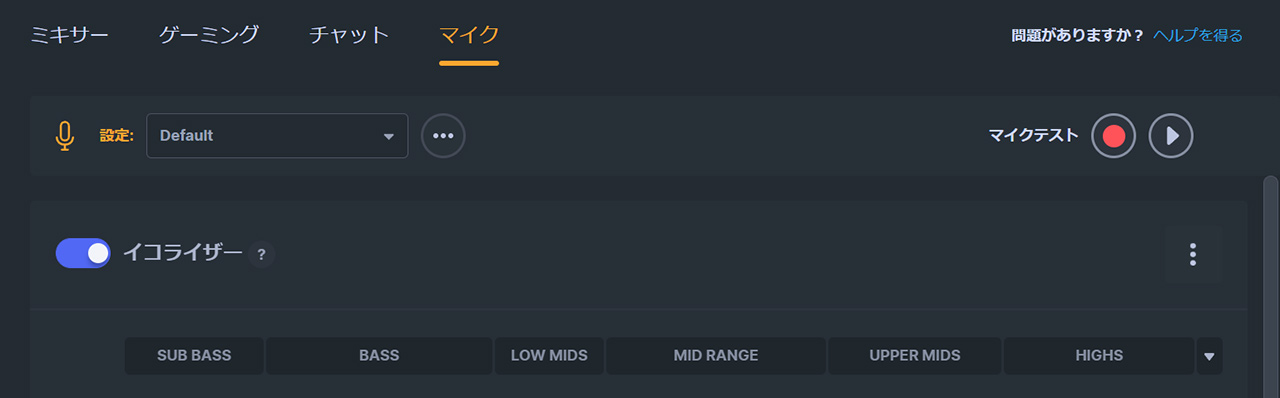
Task: Play back the mic test recording
Action: (x=1171, y=136)
